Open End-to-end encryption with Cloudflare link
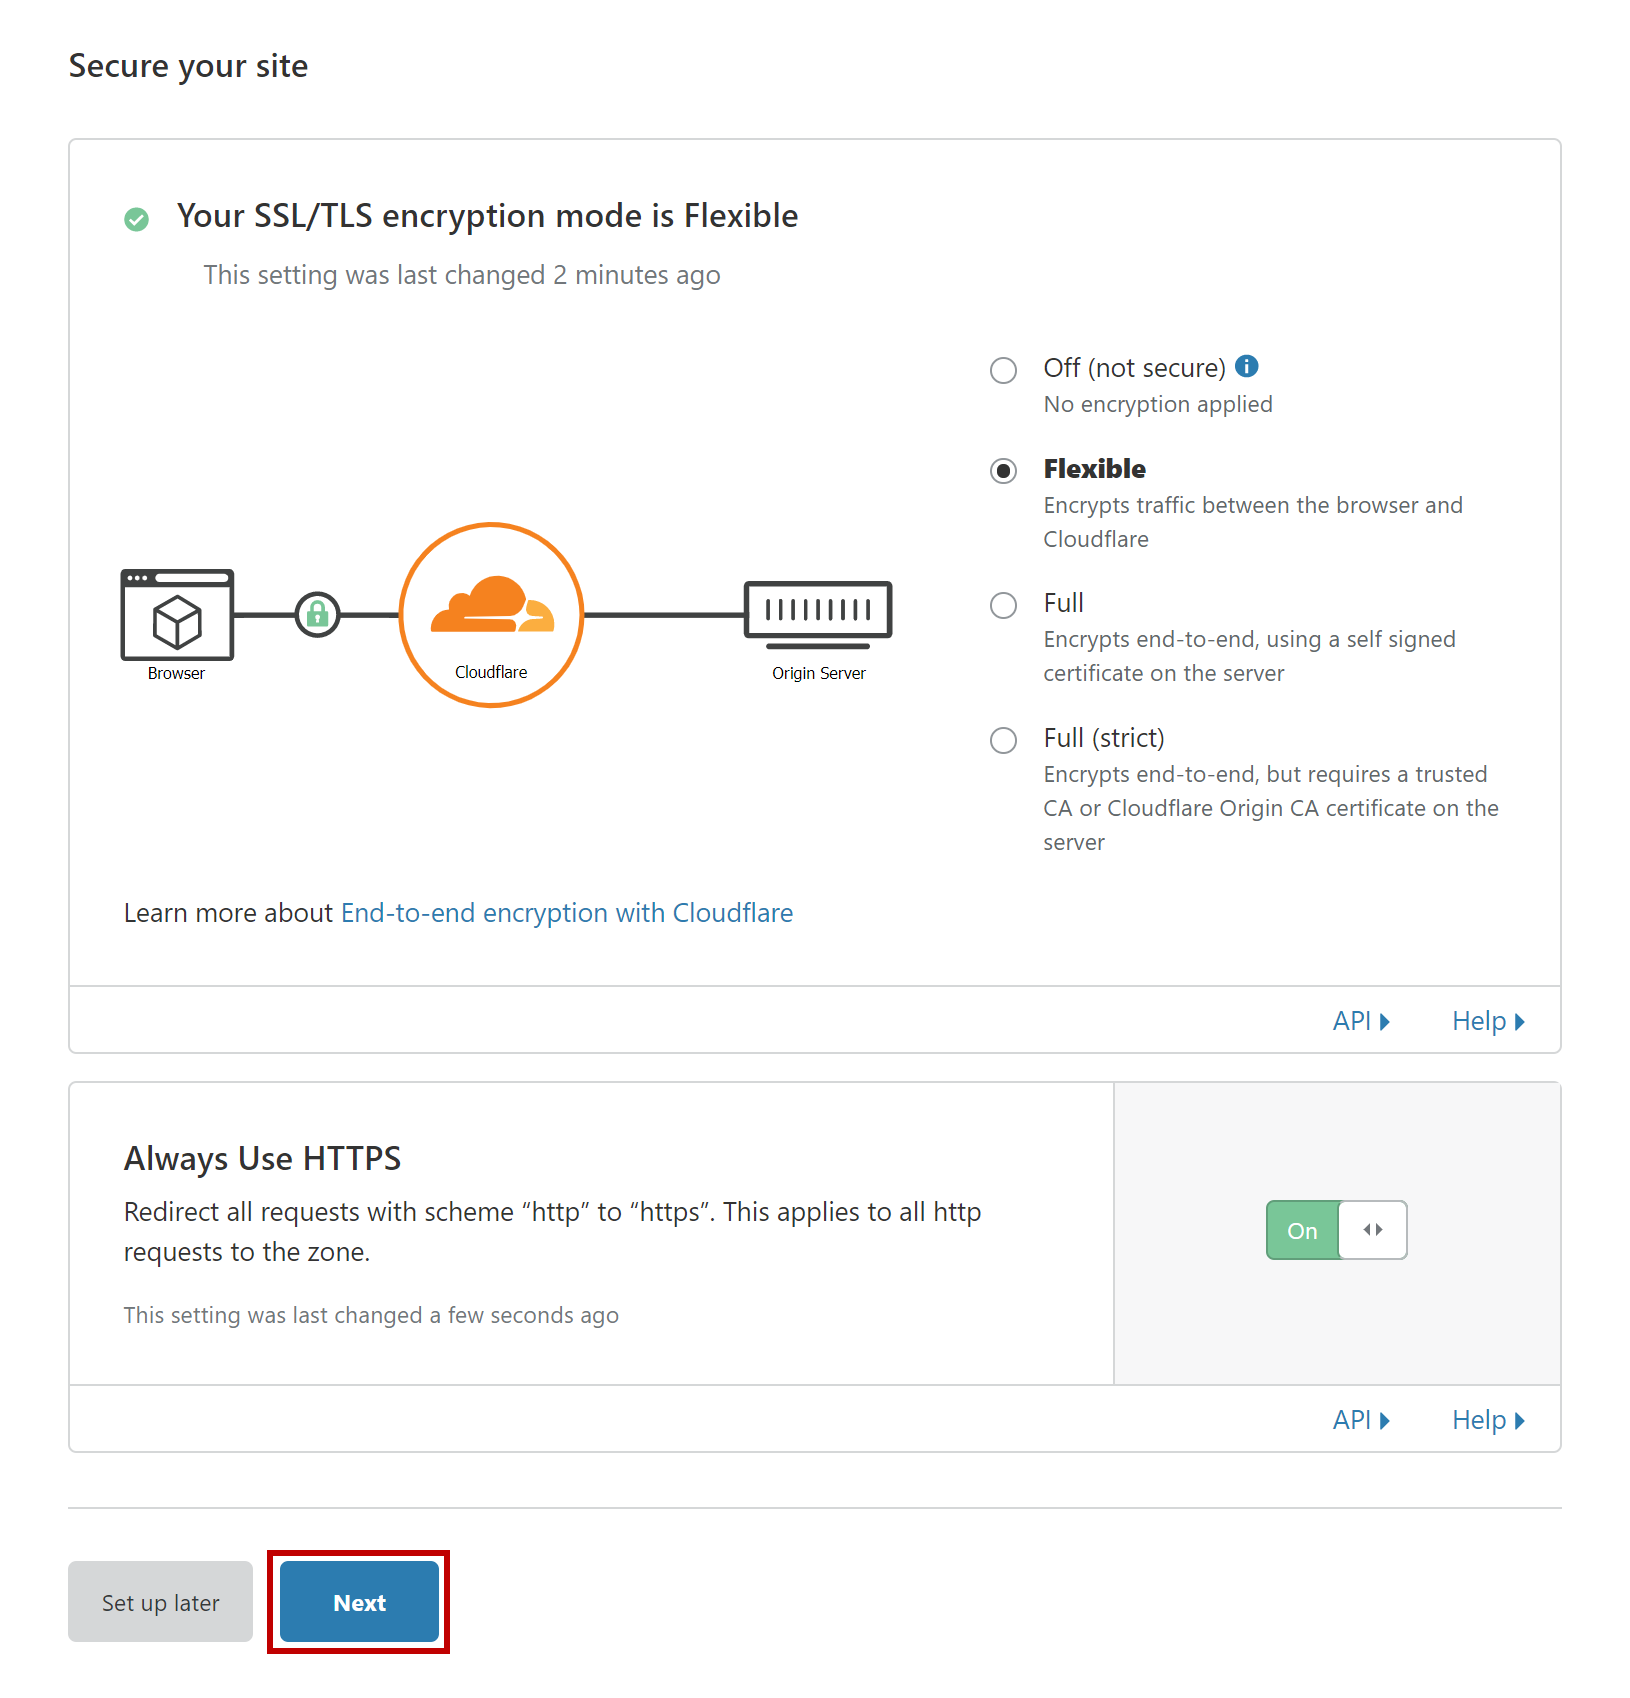Screen dimensions: 1630x1698 [567, 913]
